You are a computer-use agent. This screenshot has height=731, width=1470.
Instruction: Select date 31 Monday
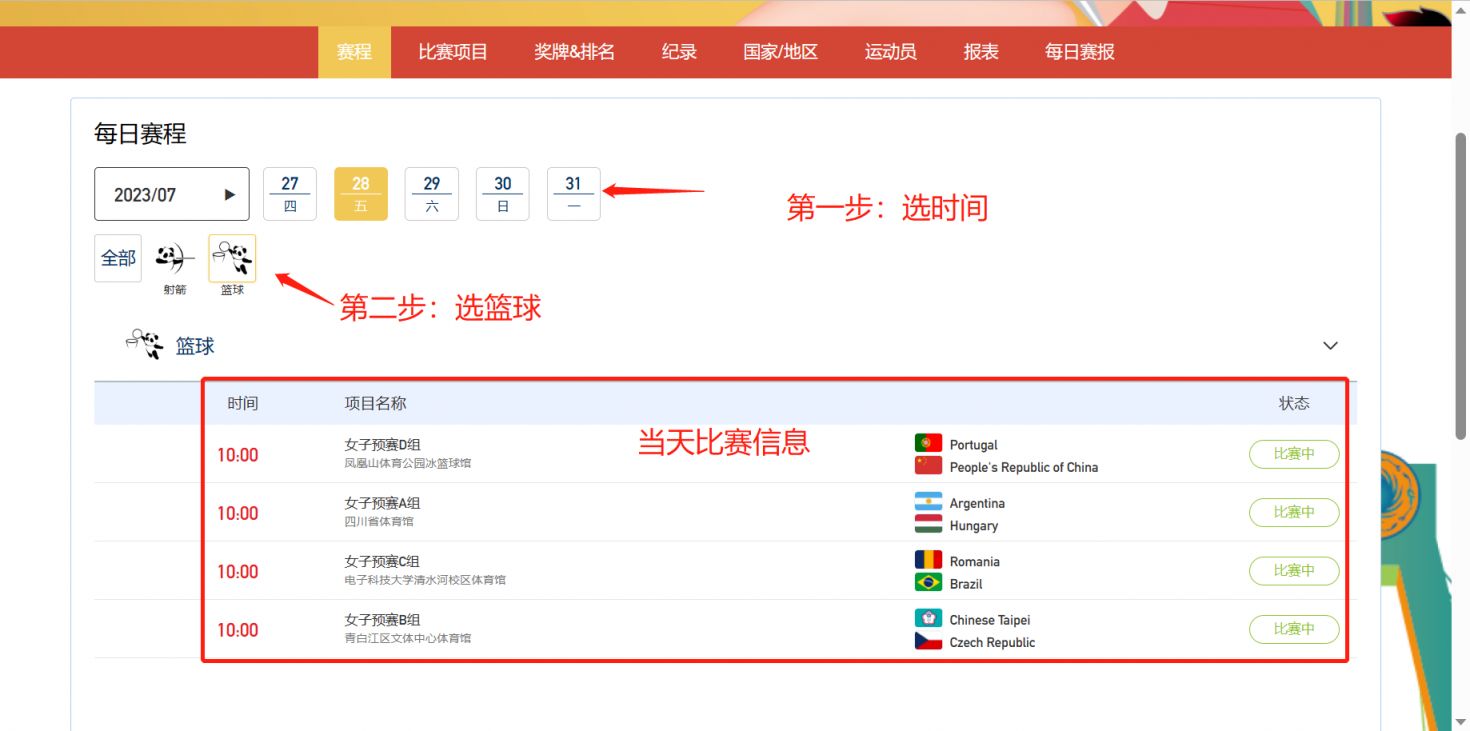pos(574,194)
